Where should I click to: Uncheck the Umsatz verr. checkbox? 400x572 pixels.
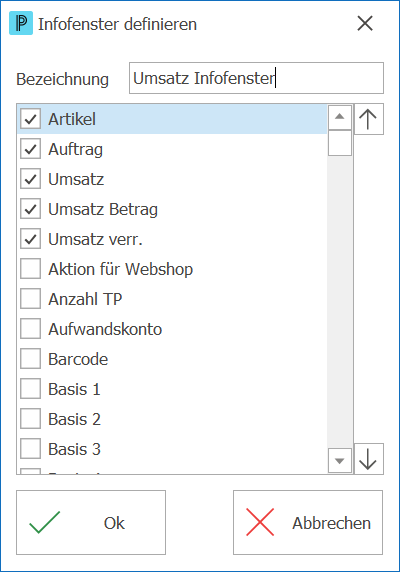coord(30,239)
